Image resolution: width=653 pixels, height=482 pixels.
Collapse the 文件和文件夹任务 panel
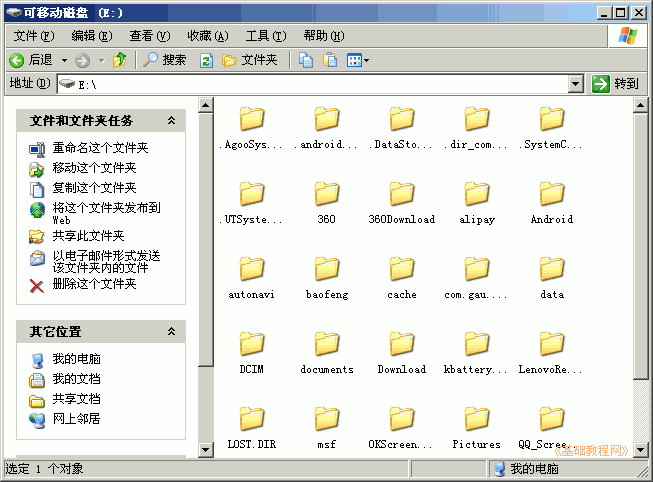click(171, 121)
